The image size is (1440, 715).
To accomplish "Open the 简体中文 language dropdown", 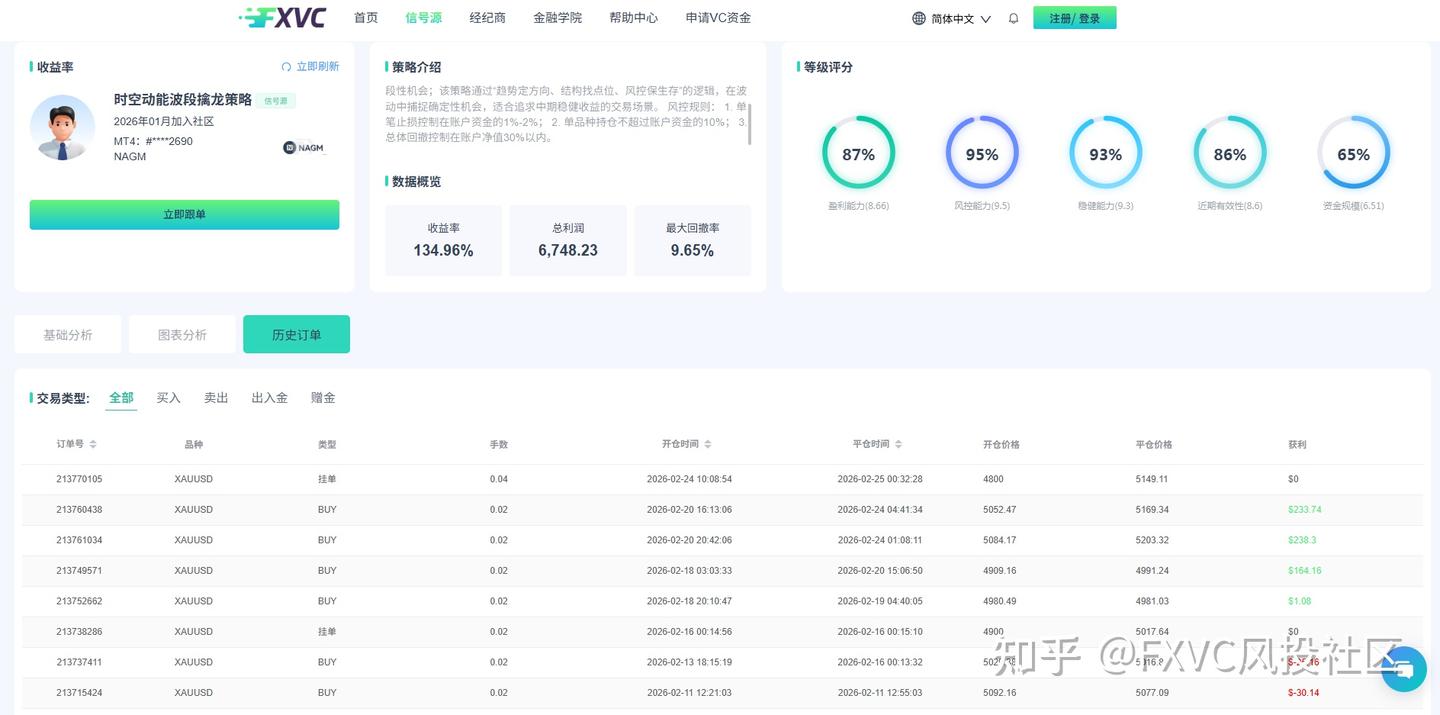I will pyautogui.click(x=951, y=17).
